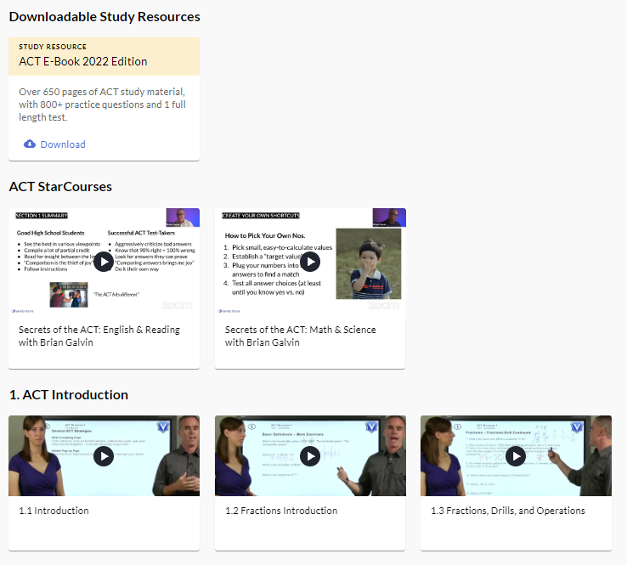Click the 'STUDY RESOURCE' label
This screenshot has width=627, height=566.
click(x=52, y=46)
